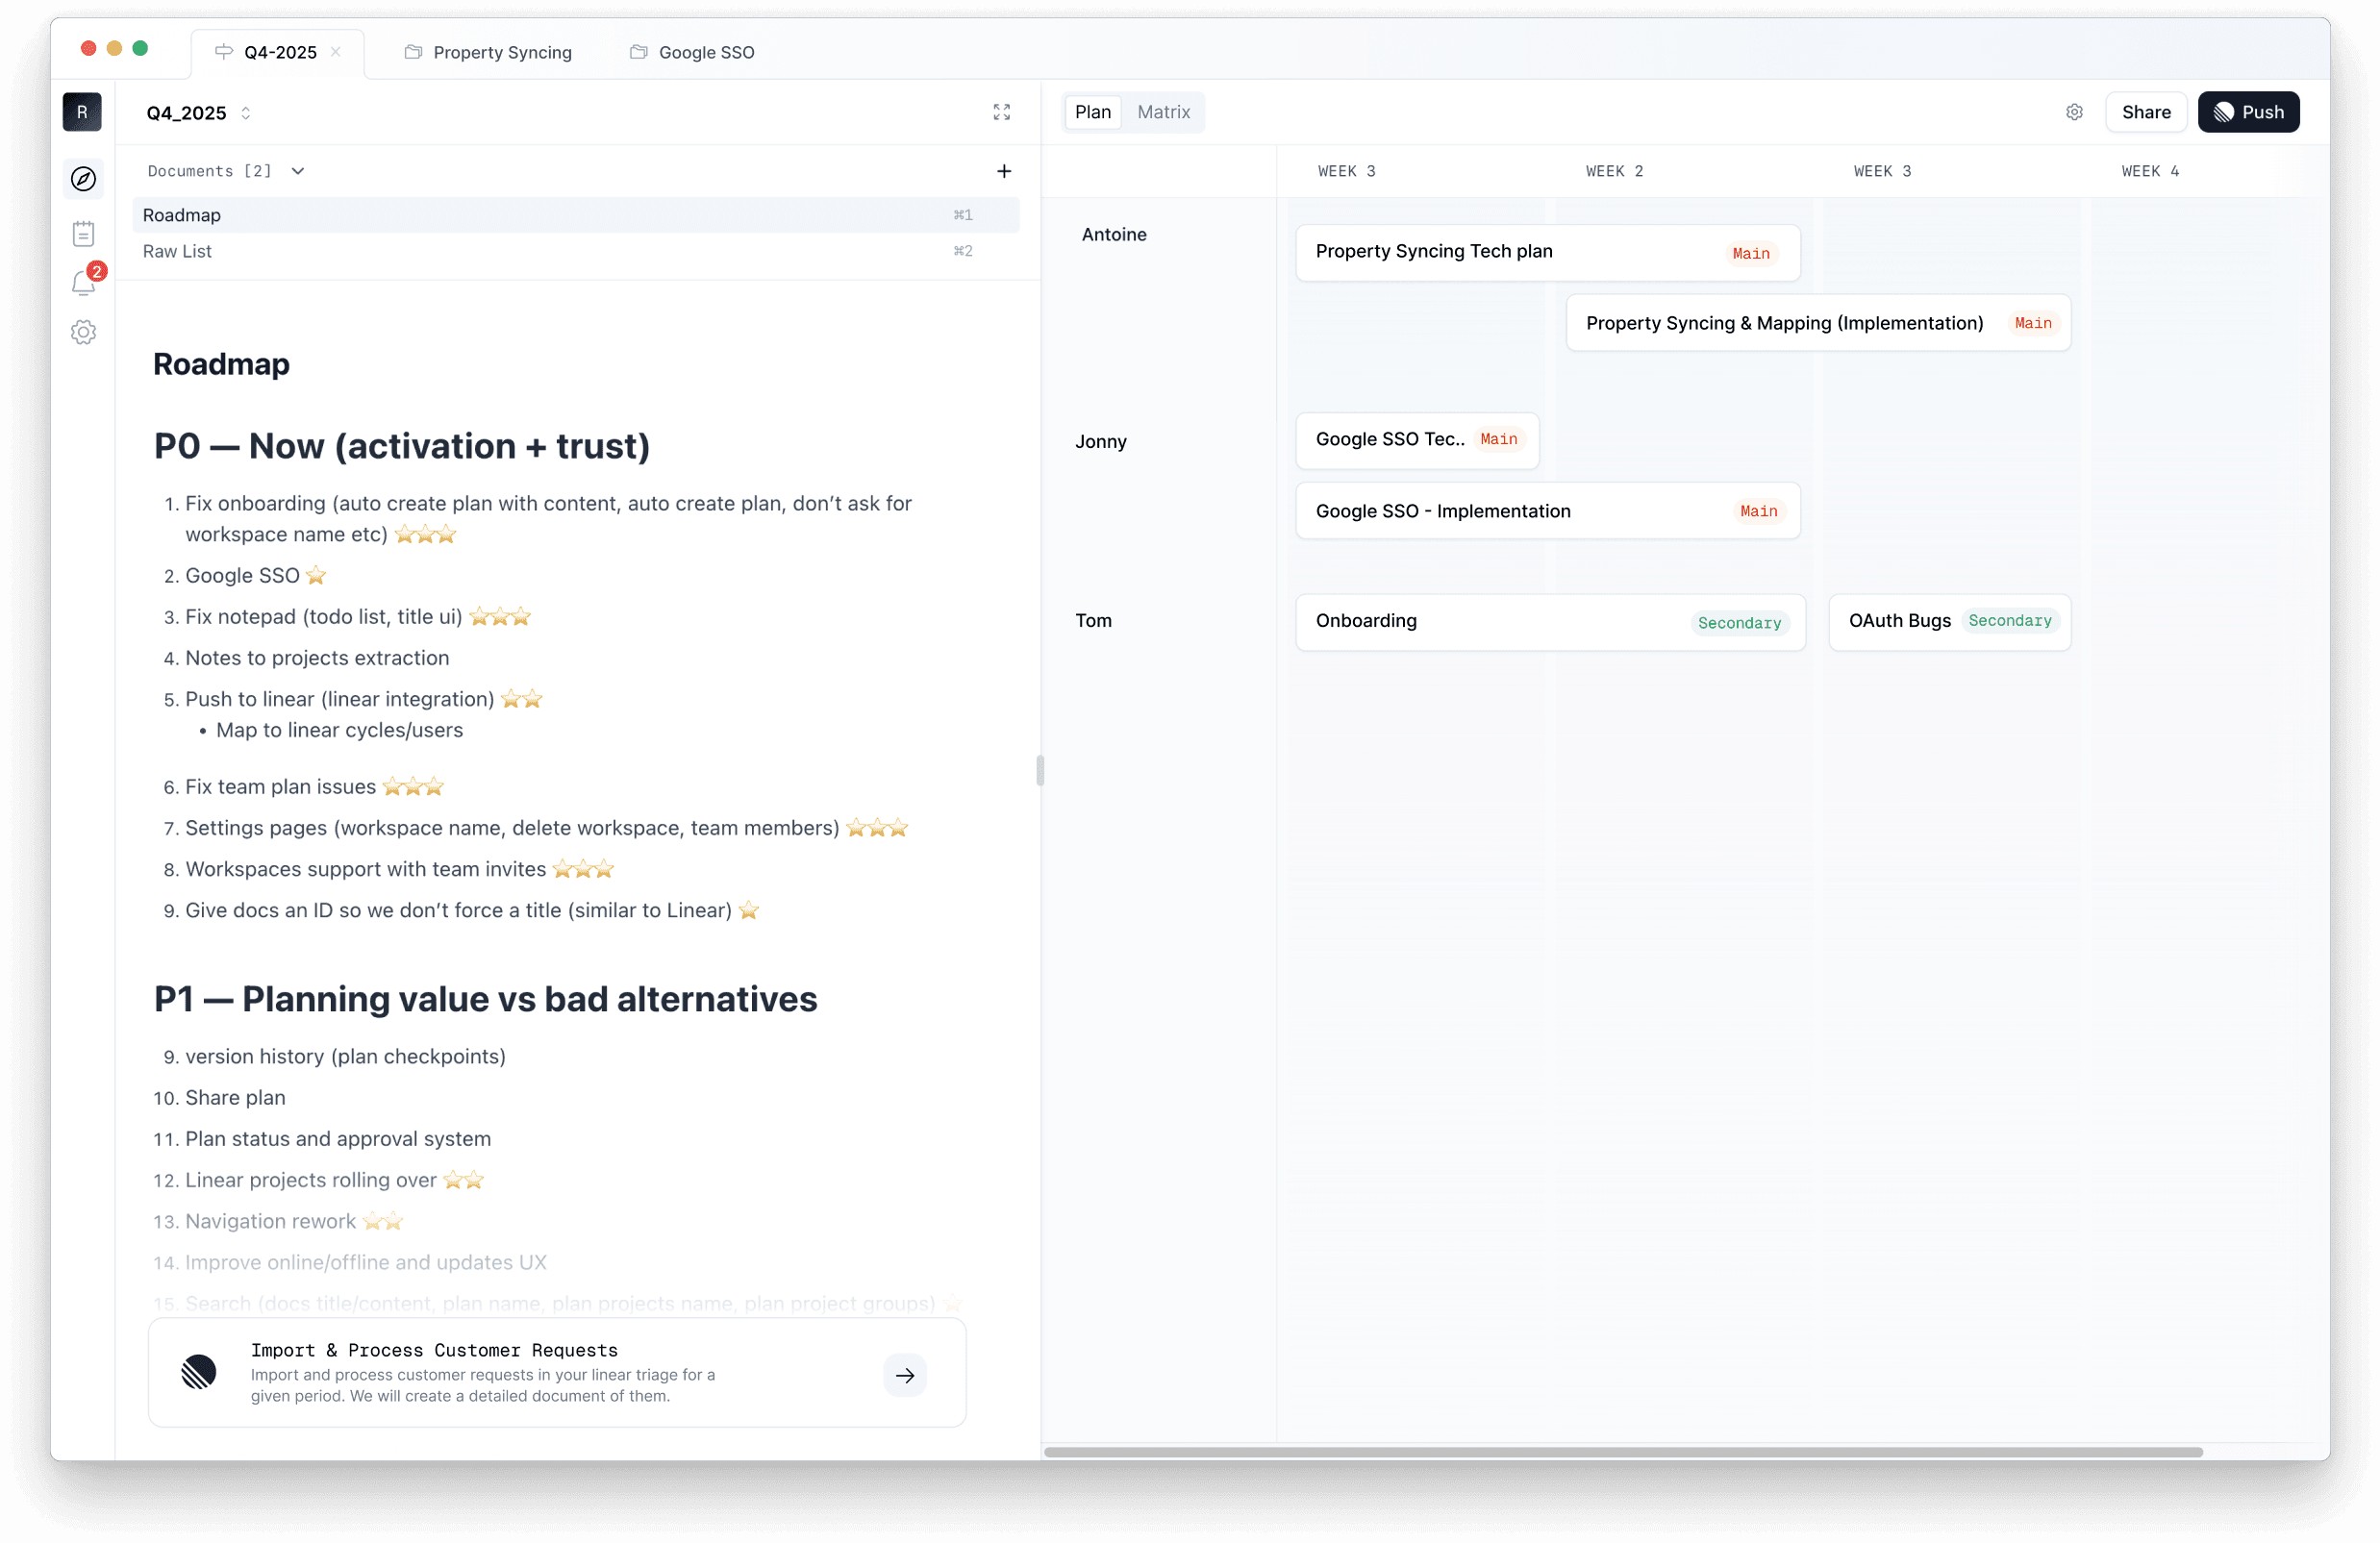Switch to Plan view
Image resolution: width=2380 pixels, height=1543 pixels.
coord(1092,112)
